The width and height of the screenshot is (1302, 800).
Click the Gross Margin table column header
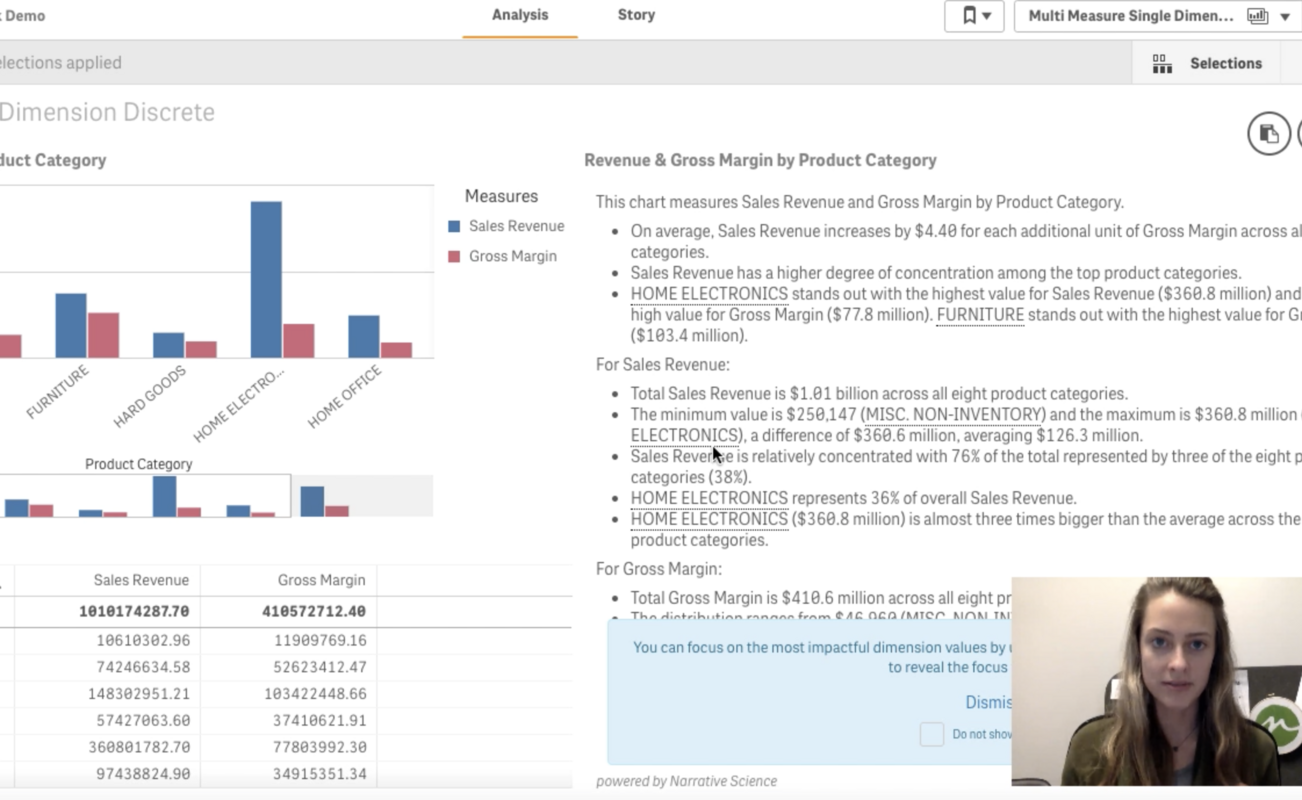tap(321, 580)
